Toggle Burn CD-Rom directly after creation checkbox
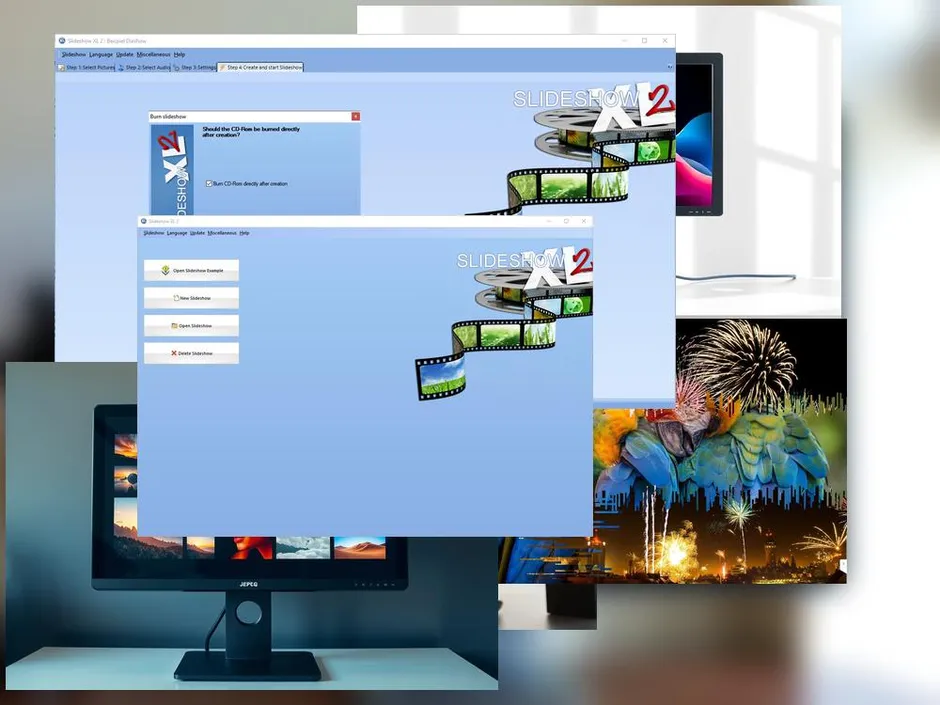 pyautogui.click(x=209, y=184)
